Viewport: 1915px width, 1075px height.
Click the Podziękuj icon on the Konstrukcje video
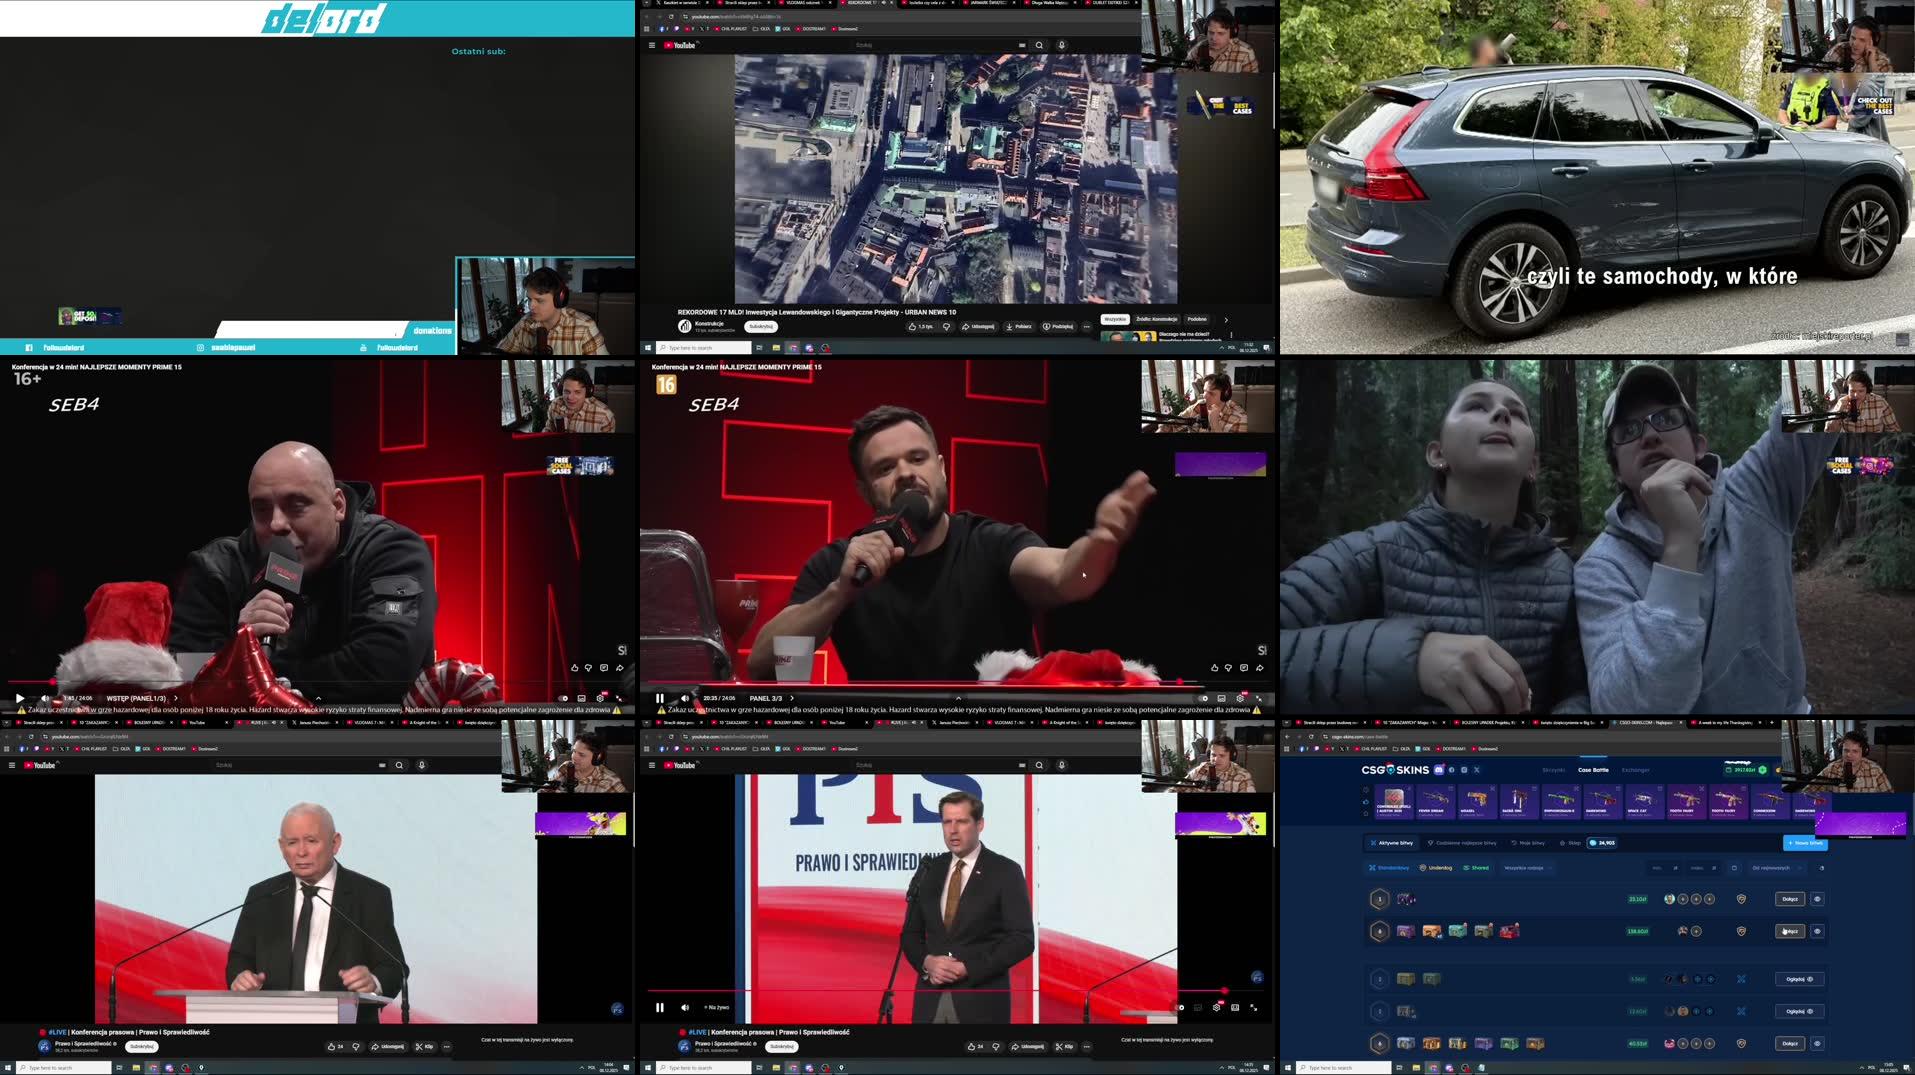pyautogui.click(x=1058, y=326)
